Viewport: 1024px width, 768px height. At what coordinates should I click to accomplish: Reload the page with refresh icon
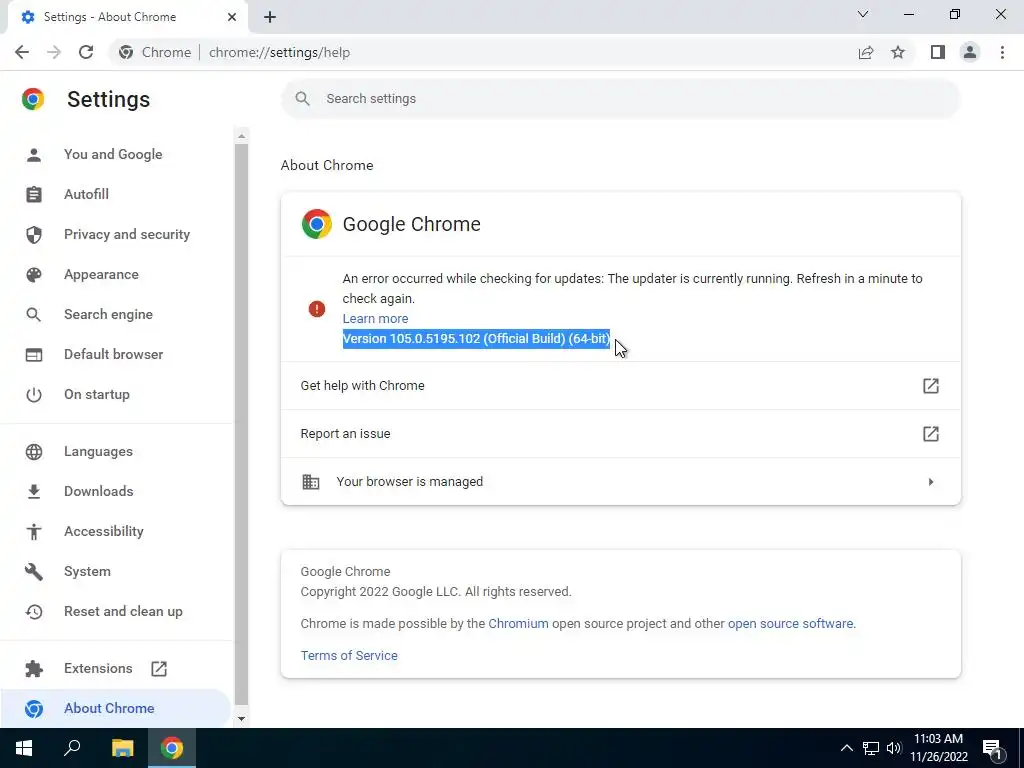click(86, 52)
